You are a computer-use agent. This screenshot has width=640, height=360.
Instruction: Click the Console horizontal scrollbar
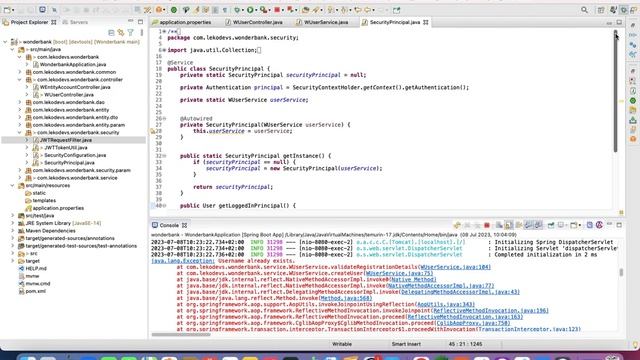(181, 335)
